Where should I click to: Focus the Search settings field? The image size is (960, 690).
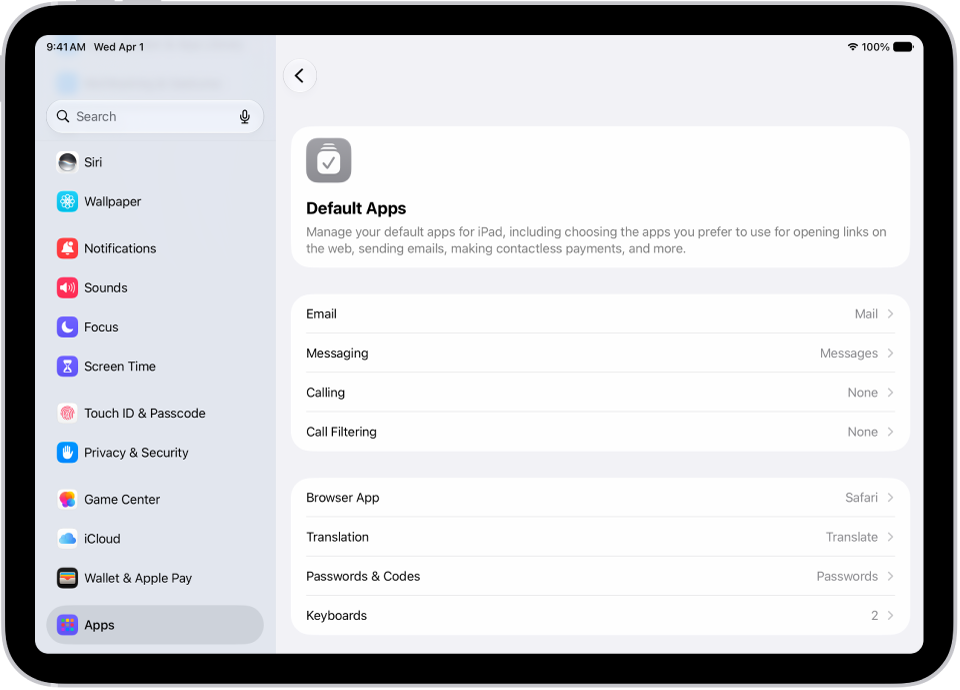click(155, 116)
